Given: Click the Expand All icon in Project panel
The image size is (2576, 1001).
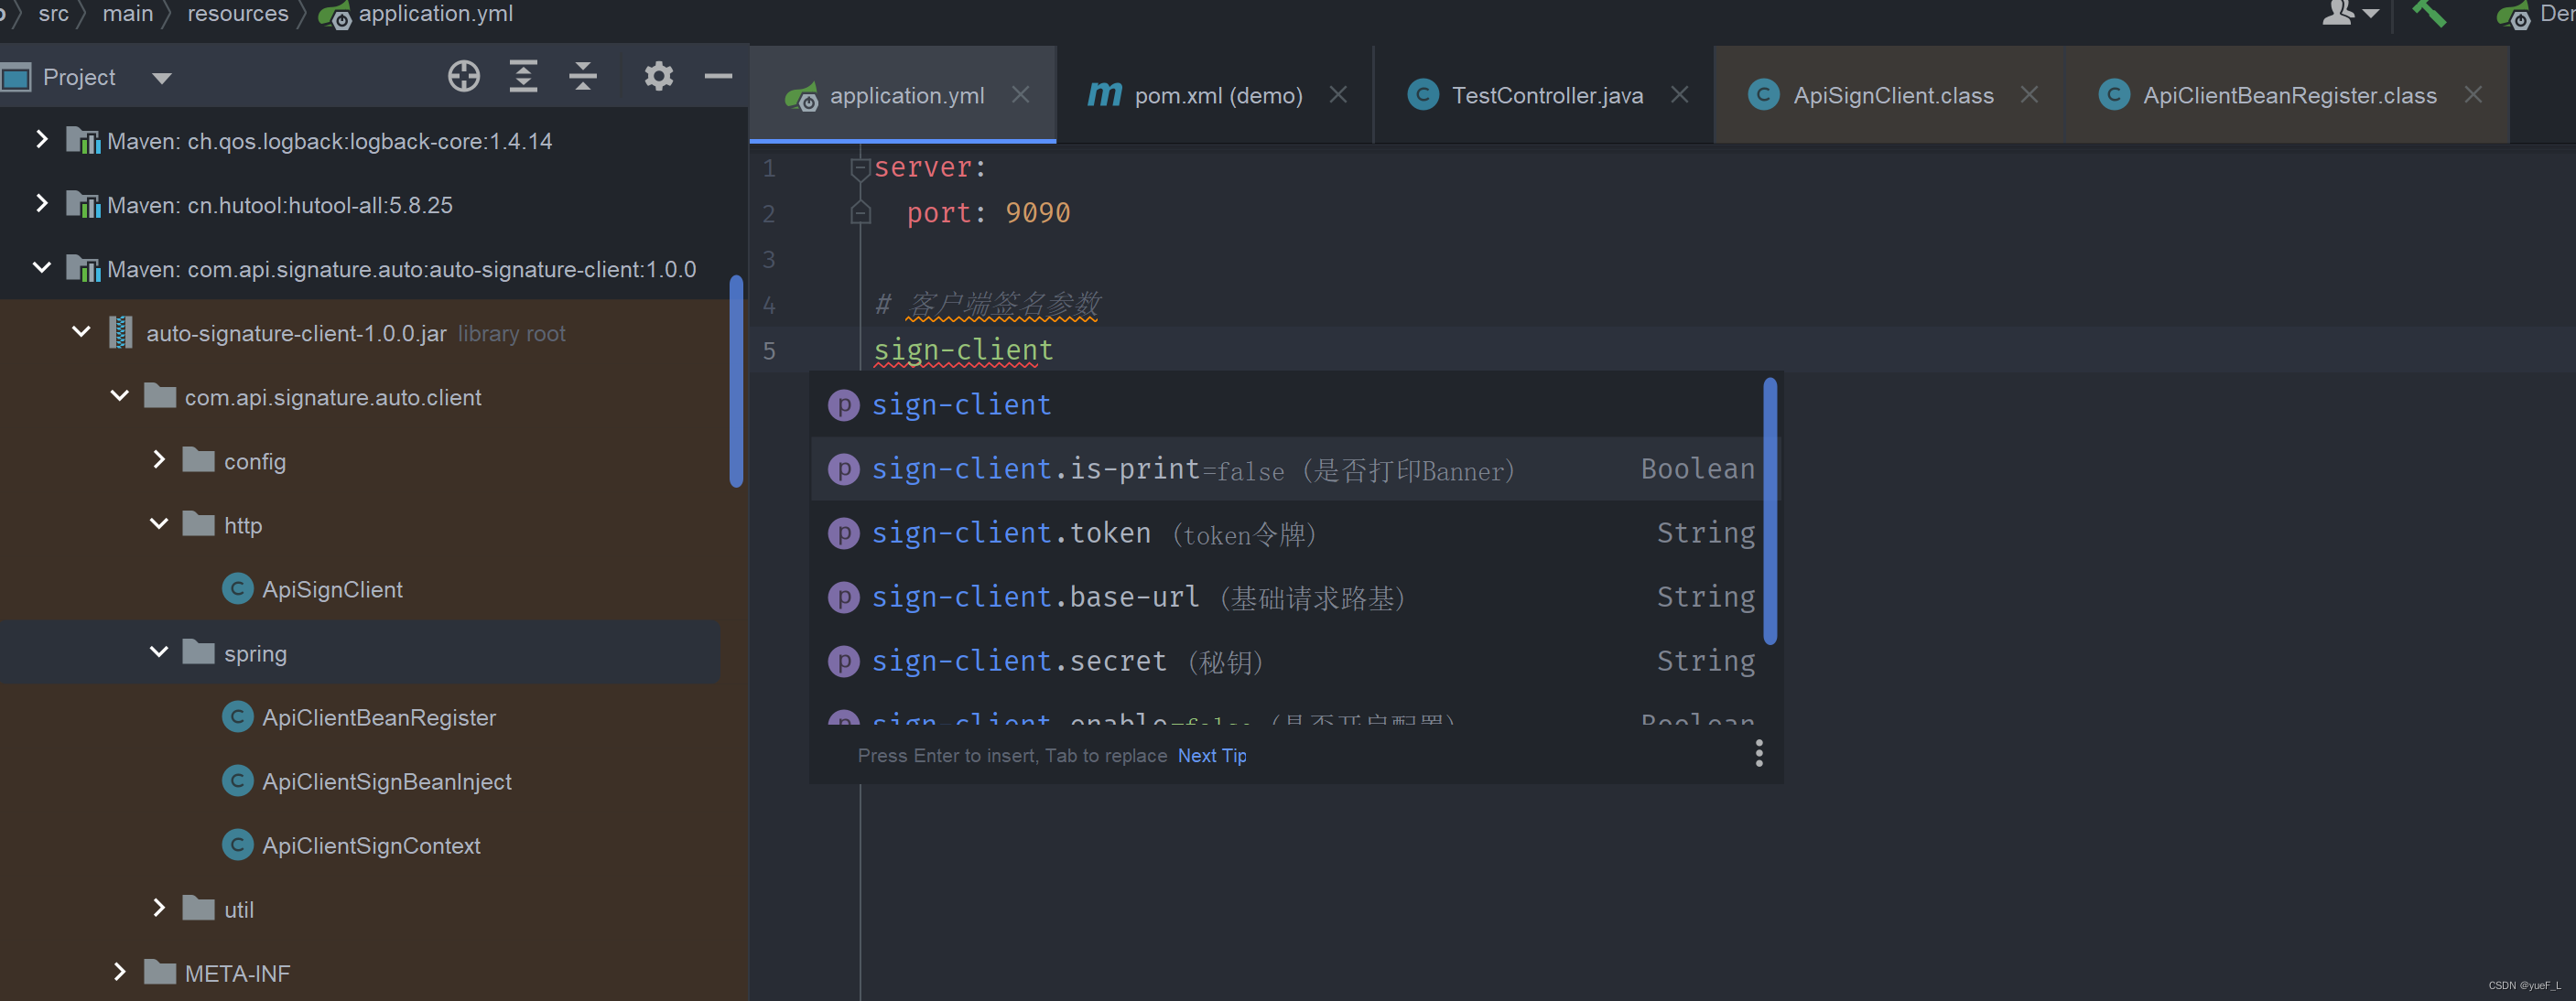Looking at the screenshot, I should pos(523,76).
